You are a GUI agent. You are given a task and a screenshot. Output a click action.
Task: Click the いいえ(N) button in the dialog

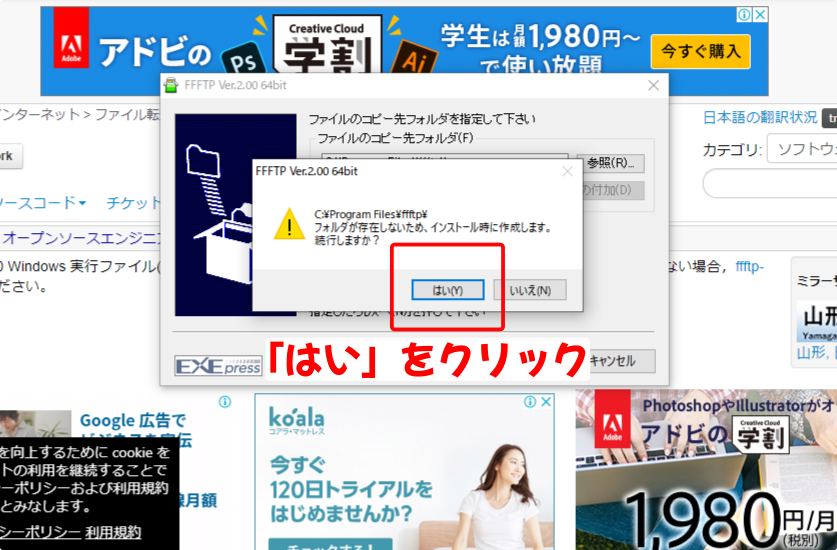pyautogui.click(x=530, y=290)
